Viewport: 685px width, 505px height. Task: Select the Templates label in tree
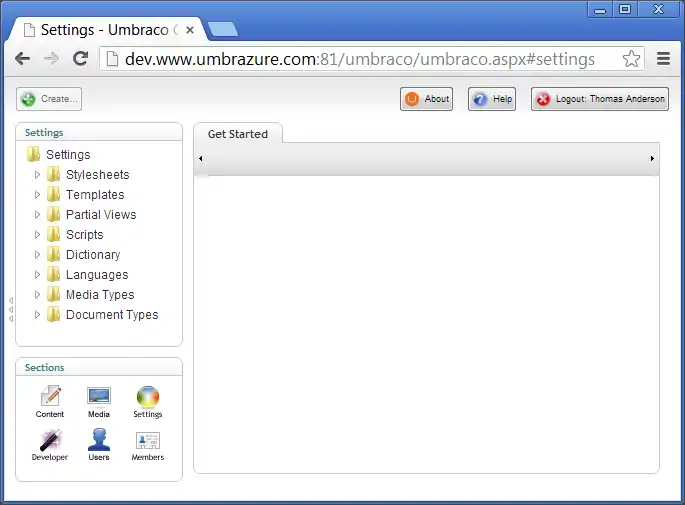(x=95, y=195)
